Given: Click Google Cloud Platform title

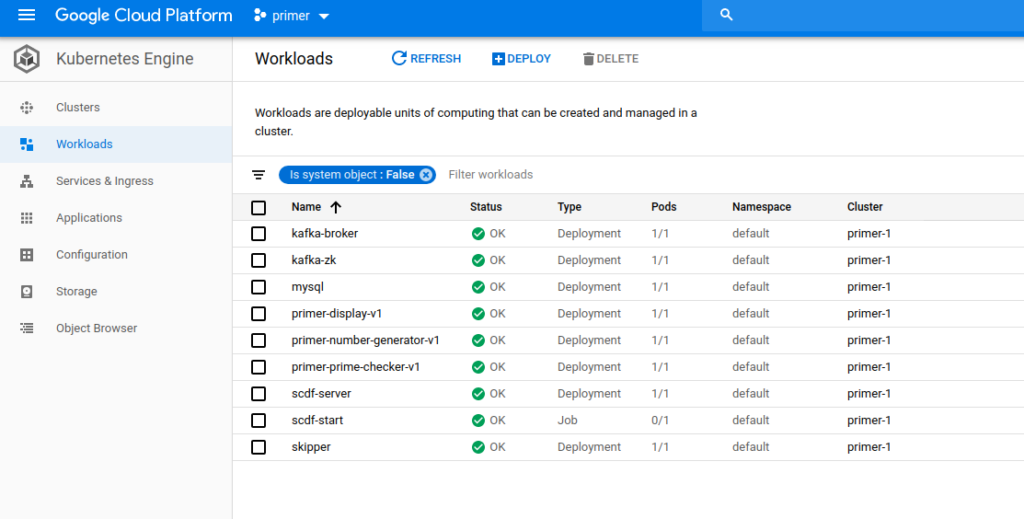Looking at the screenshot, I should (x=144, y=15).
